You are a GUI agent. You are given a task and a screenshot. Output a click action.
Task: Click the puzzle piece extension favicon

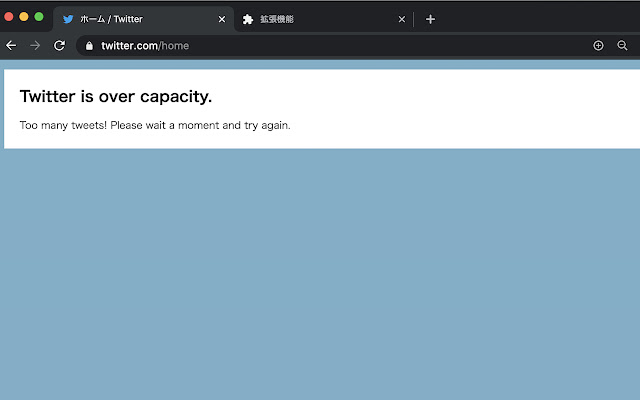(248, 19)
